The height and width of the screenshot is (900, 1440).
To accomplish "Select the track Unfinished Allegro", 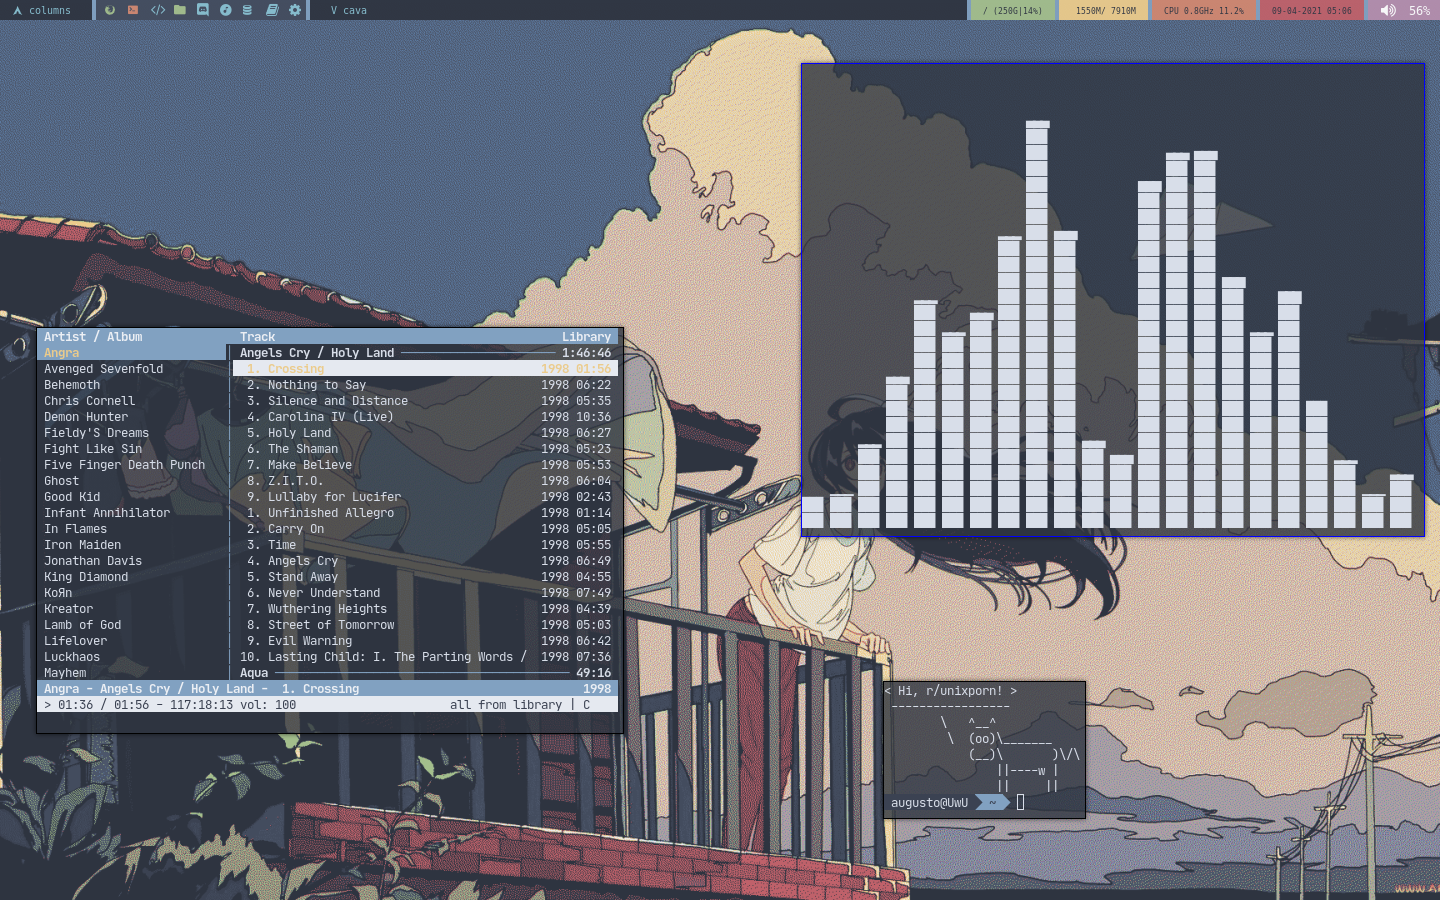I will [425, 513].
